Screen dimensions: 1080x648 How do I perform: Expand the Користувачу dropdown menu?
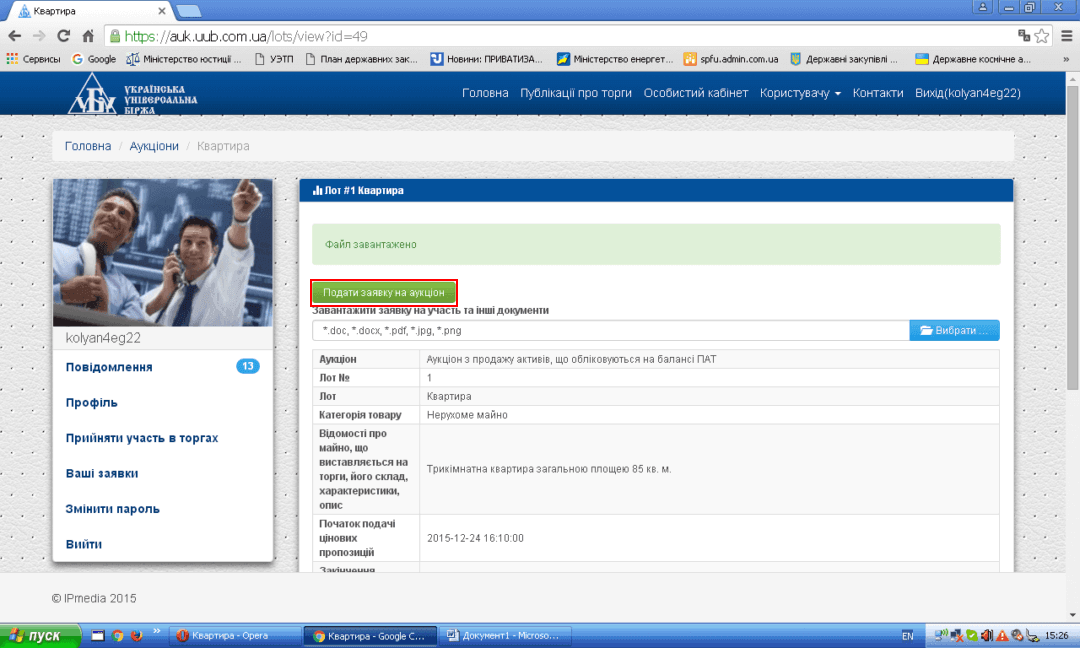pyautogui.click(x=800, y=93)
